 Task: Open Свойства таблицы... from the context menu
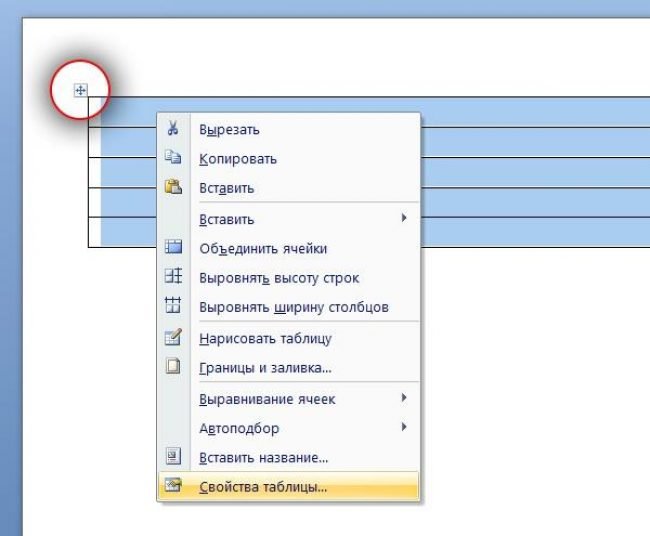pos(263,487)
